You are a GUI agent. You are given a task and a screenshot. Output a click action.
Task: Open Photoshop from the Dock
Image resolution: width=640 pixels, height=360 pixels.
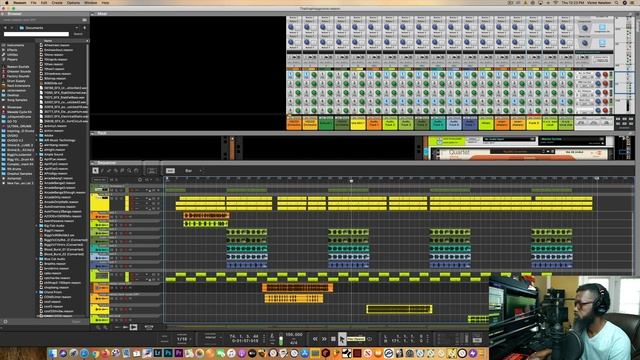click(x=168, y=353)
